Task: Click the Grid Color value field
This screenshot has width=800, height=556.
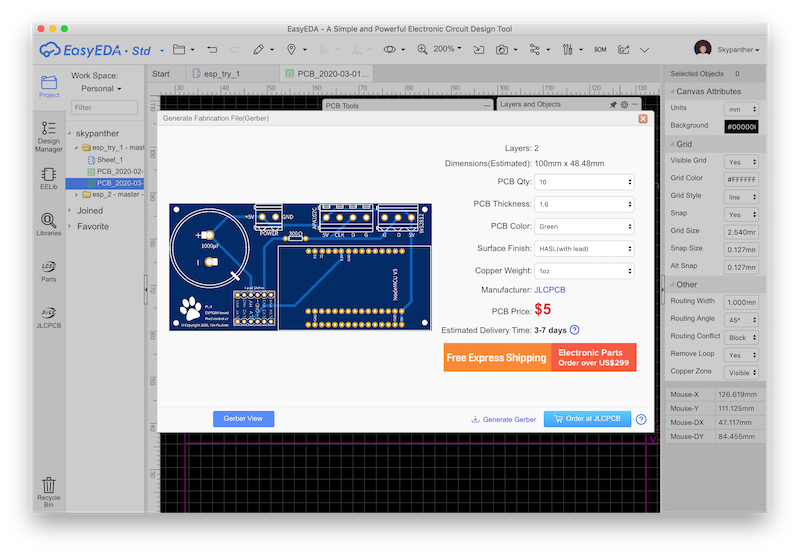Action: [x=741, y=180]
